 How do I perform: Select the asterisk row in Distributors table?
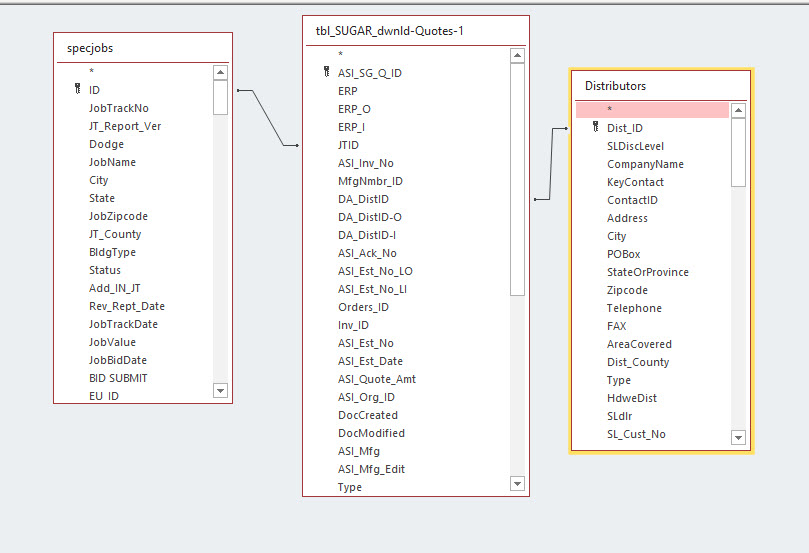tap(651, 110)
